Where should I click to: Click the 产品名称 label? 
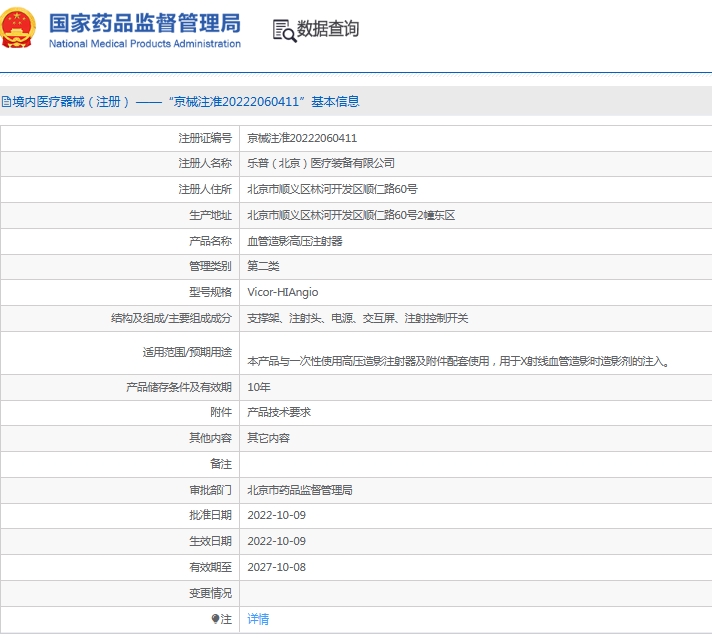click(x=211, y=241)
